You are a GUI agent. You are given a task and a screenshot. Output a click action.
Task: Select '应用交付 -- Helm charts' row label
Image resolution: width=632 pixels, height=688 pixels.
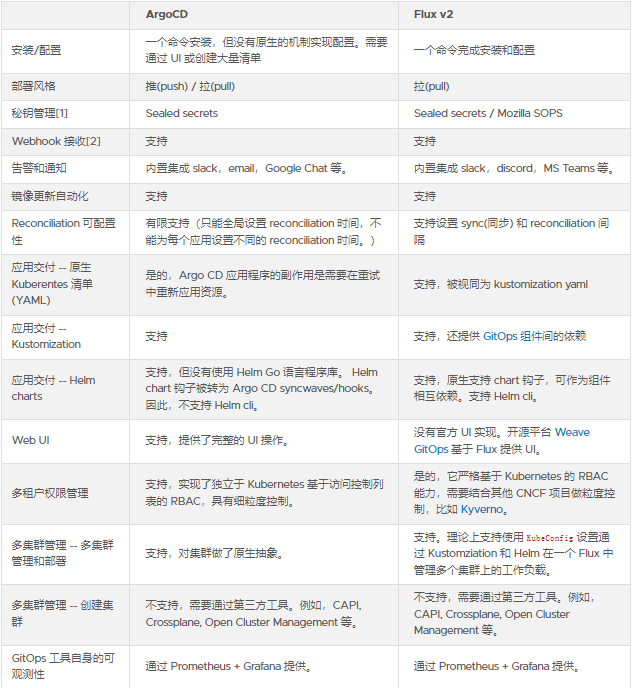click(x=54, y=388)
